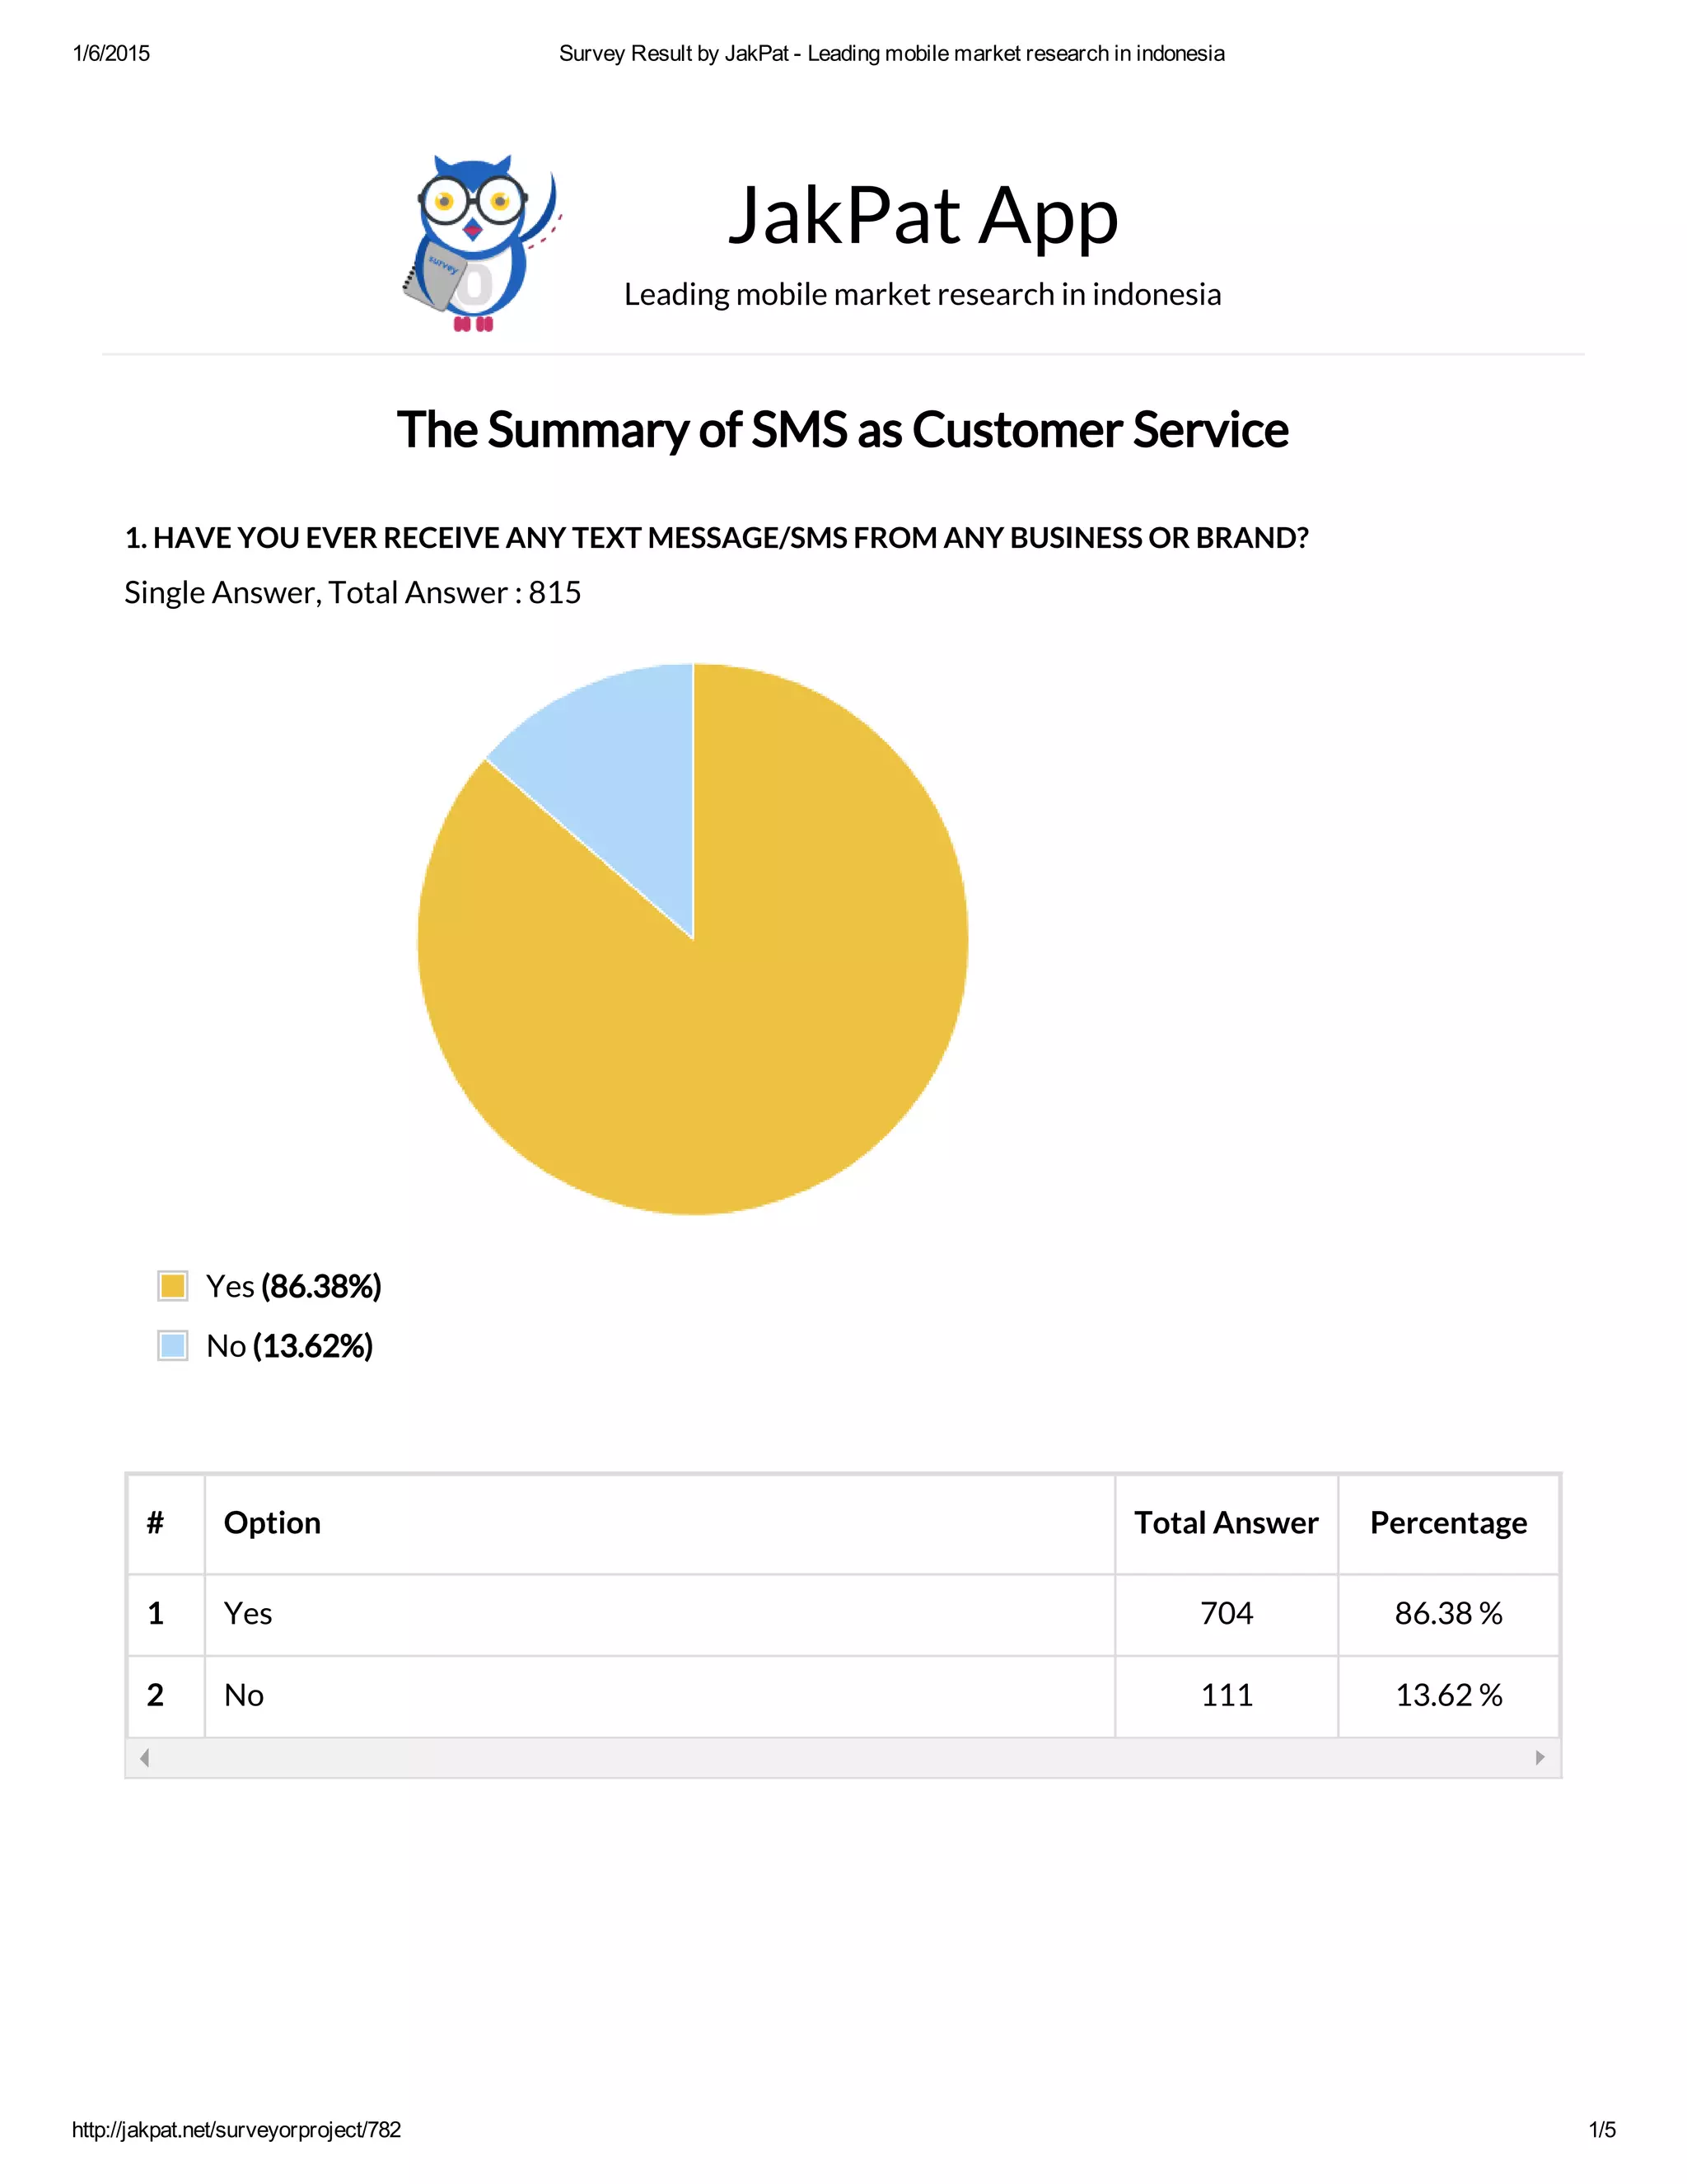Select the Yes row in the table

pyautogui.click(x=843, y=1615)
